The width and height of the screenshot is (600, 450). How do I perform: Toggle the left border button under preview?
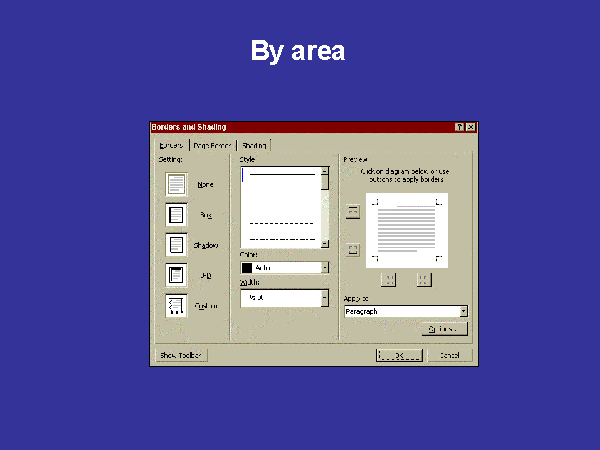(391, 280)
